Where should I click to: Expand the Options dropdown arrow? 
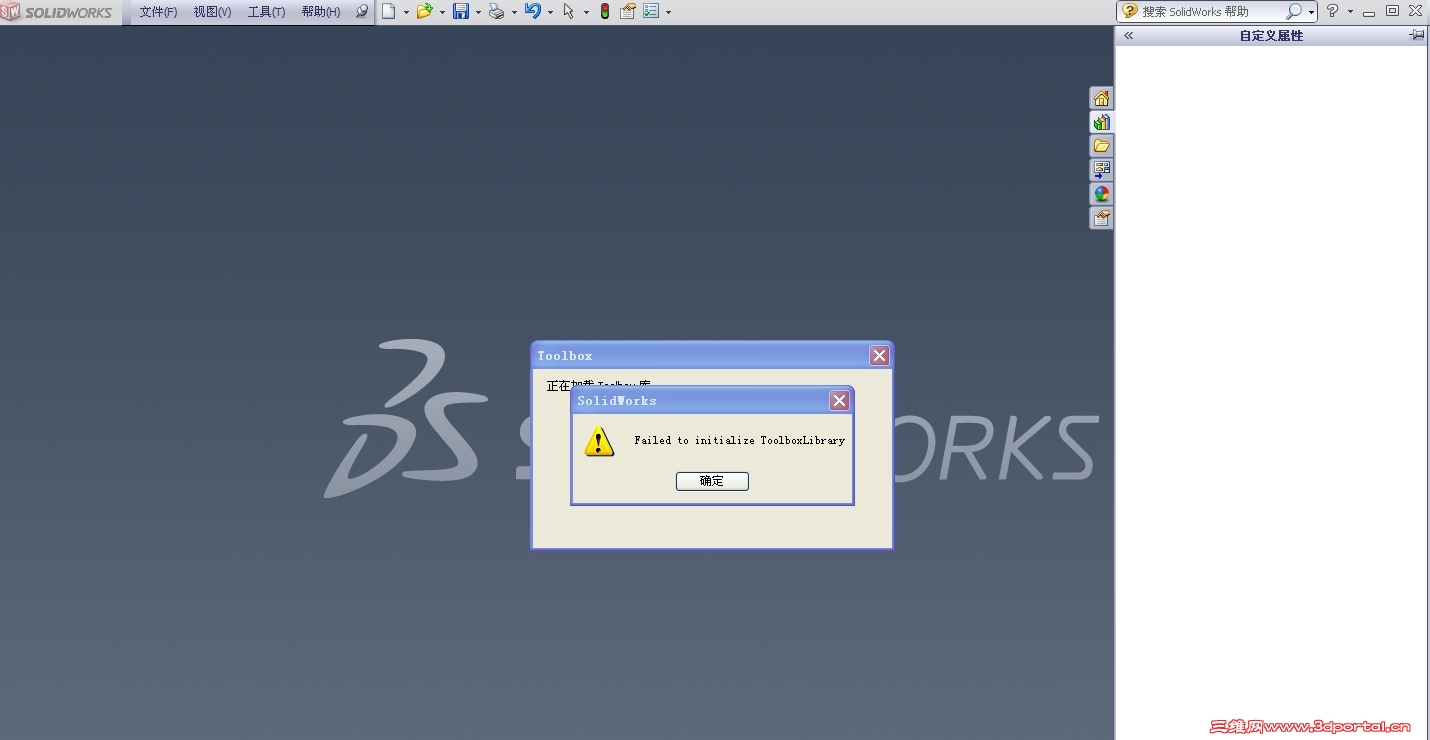pyautogui.click(x=668, y=13)
